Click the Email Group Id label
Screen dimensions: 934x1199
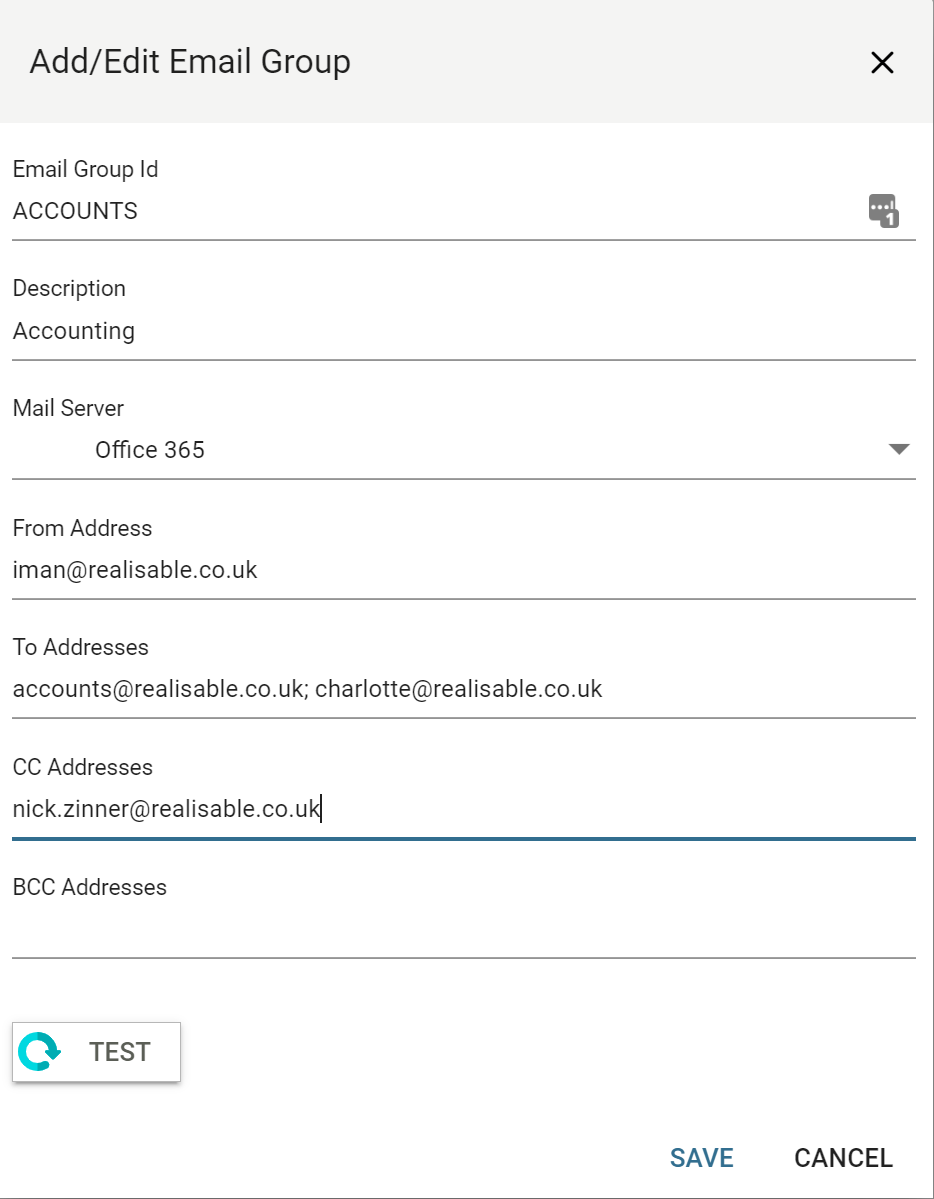[x=85, y=169]
